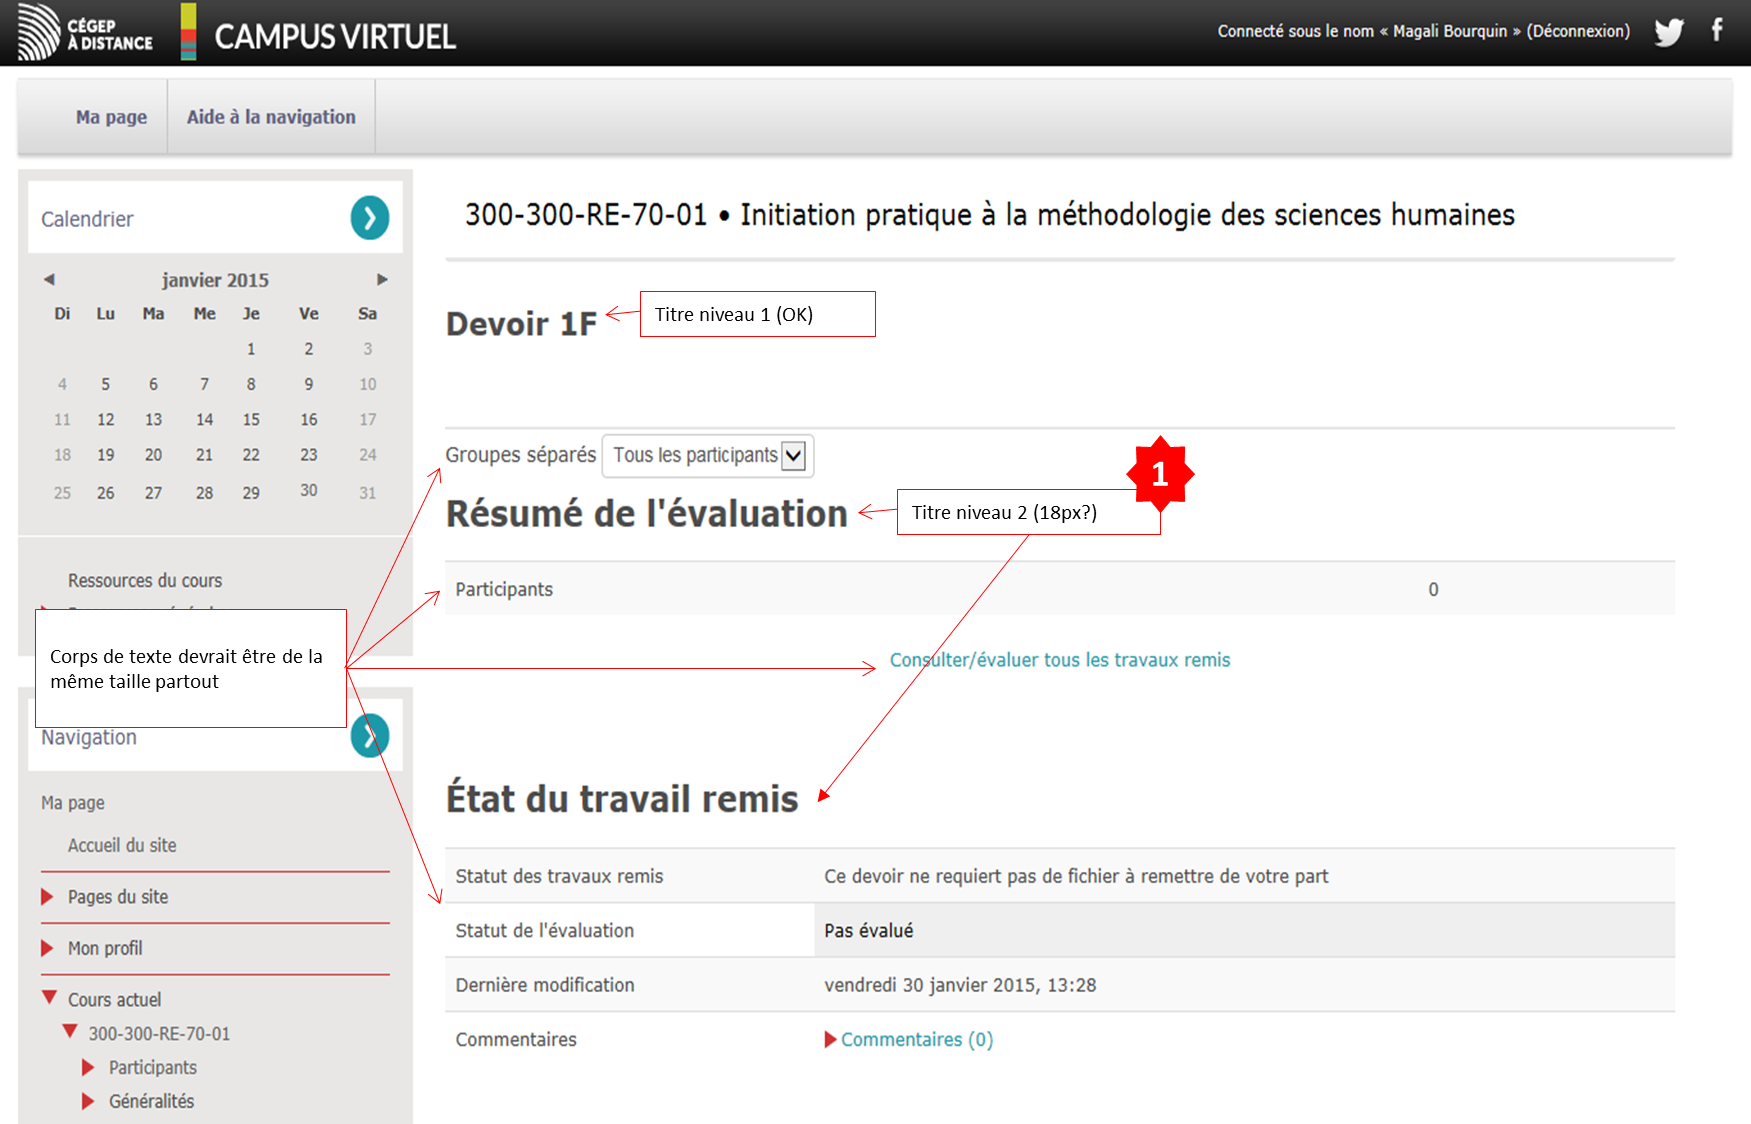
Task: Expand Mon profil tree node
Action: click(x=47, y=948)
